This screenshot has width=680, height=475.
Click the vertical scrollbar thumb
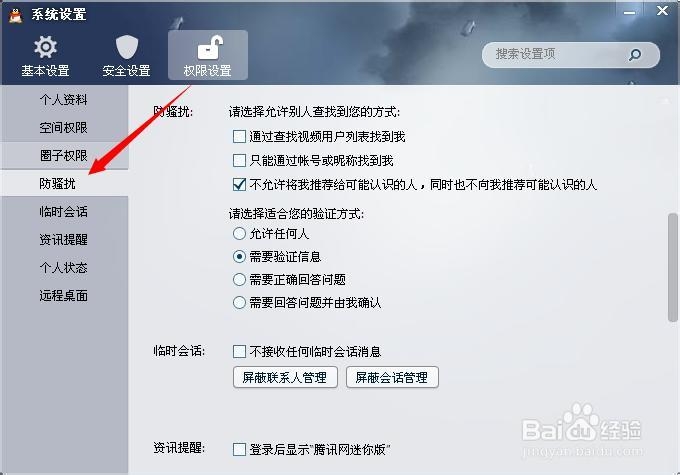point(672,268)
